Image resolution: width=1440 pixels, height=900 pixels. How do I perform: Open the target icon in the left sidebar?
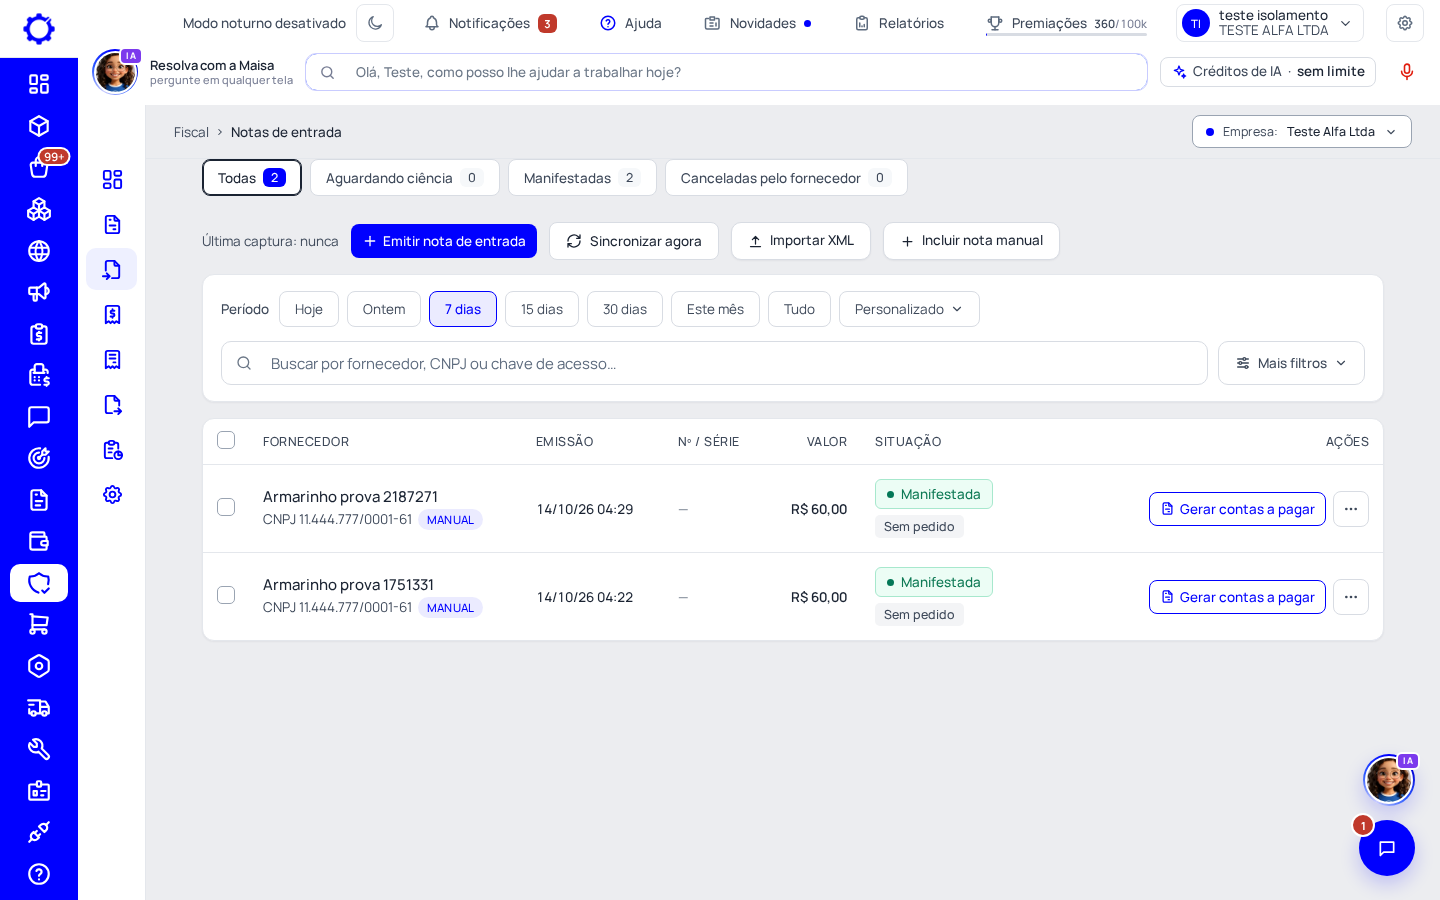[x=39, y=458]
